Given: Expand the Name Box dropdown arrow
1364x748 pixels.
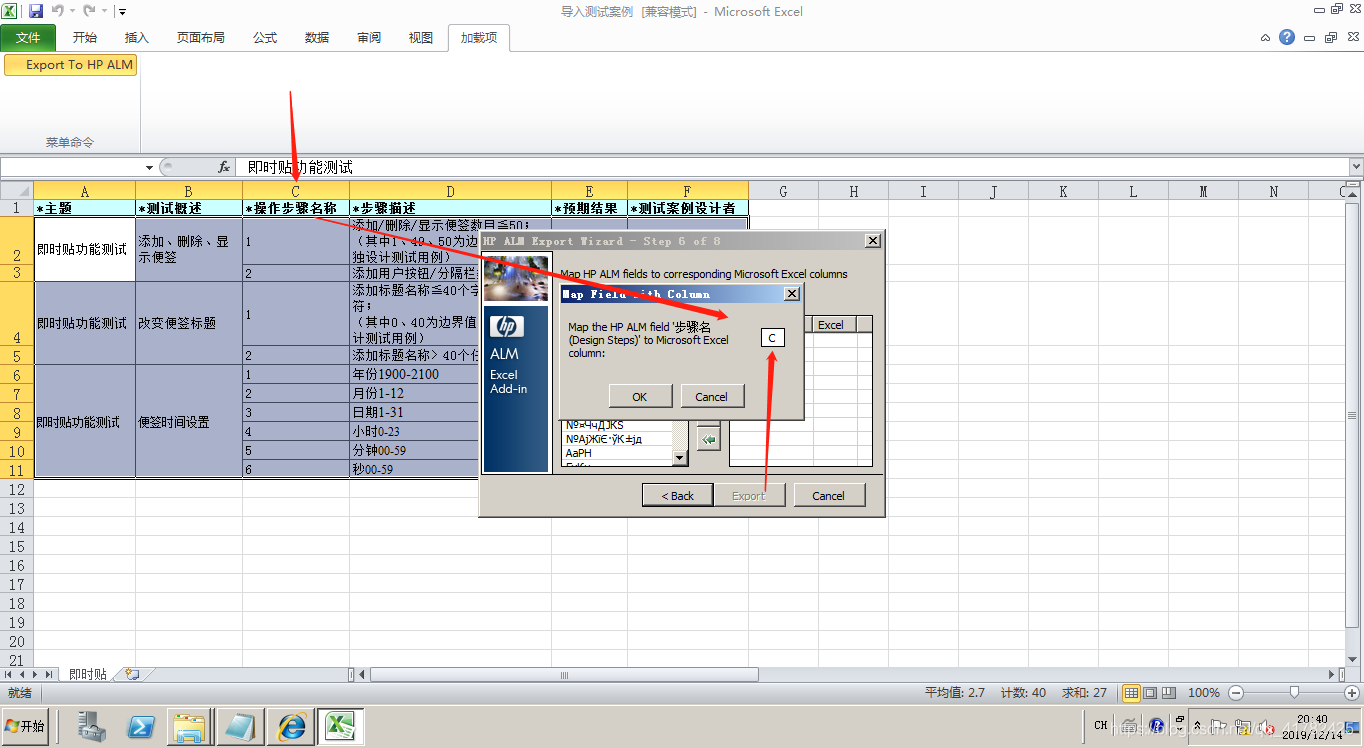Looking at the screenshot, I should point(150,168).
